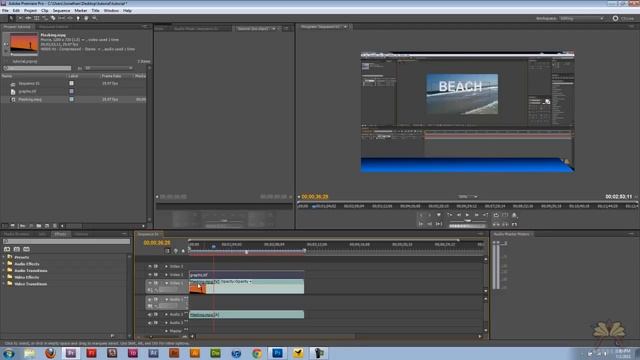Select the Zoom tool

(x=94, y=18)
